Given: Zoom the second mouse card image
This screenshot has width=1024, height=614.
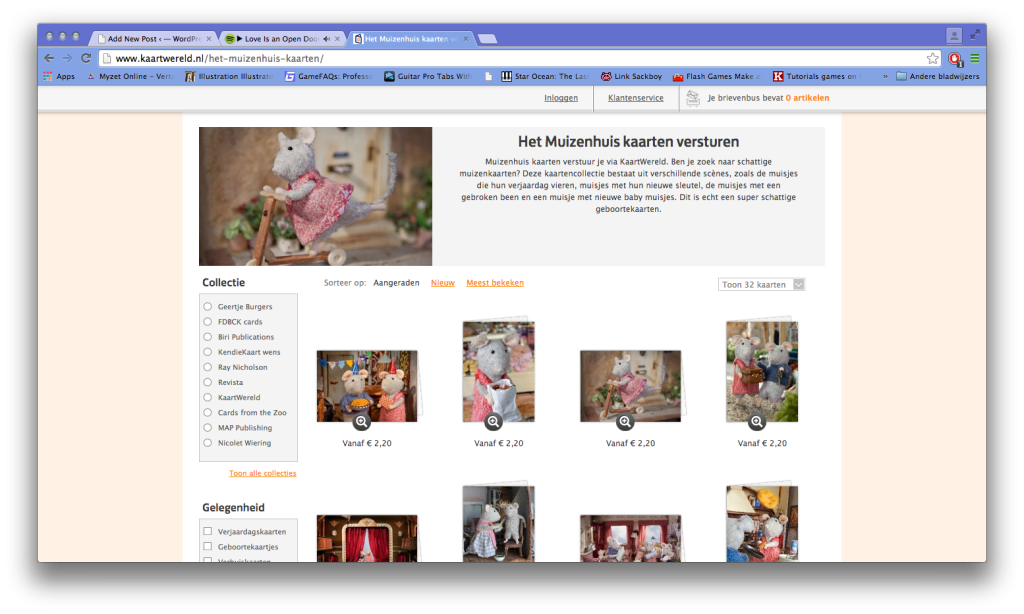Looking at the screenshot, I should point(492,423).
